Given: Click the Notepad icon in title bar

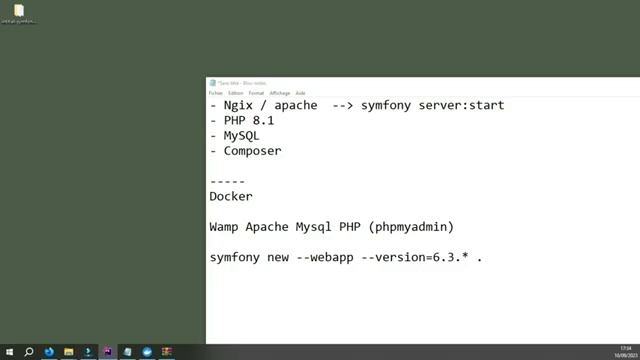Looking at the screenshot, I should pos(213,83).
